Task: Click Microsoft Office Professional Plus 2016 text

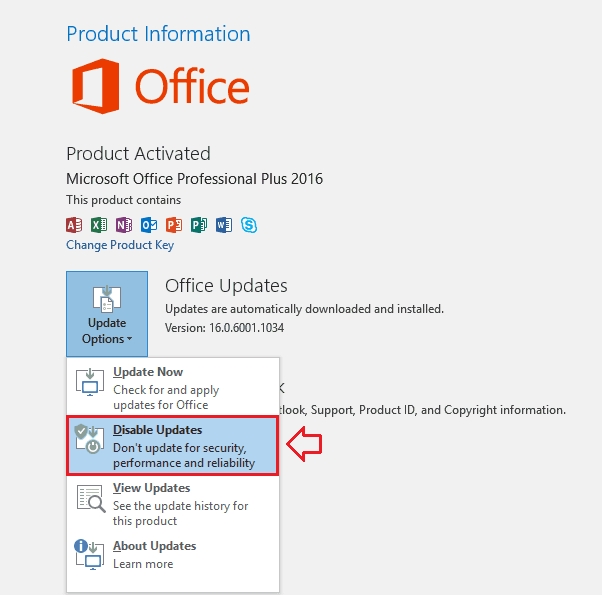Action: pyautogui.click(x=194, y=179)
